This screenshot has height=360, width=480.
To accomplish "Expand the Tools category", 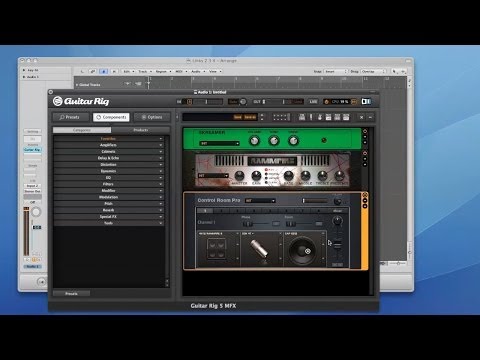I will coord(109,223).
